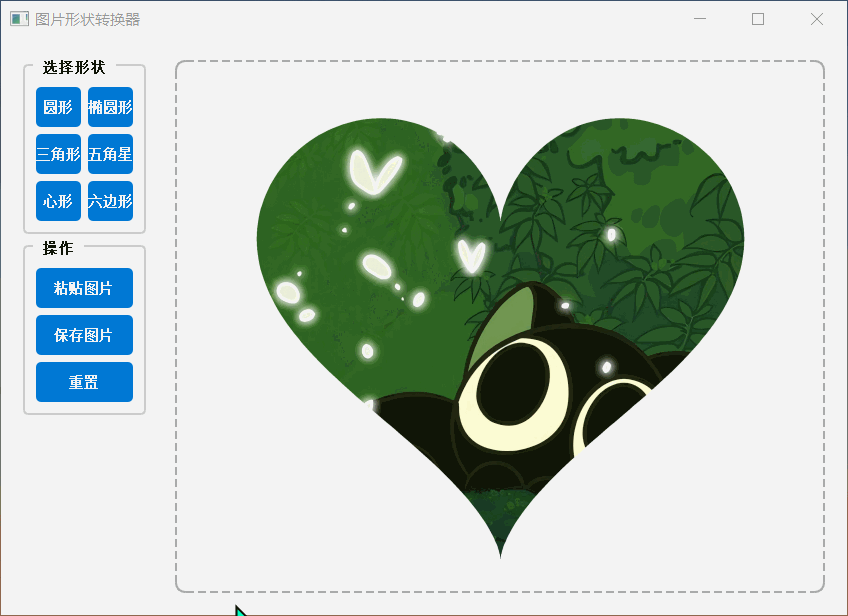This screenshot has height=616, width=848.
Task: Close the 图片形状转换器 window
Action: 816,19
